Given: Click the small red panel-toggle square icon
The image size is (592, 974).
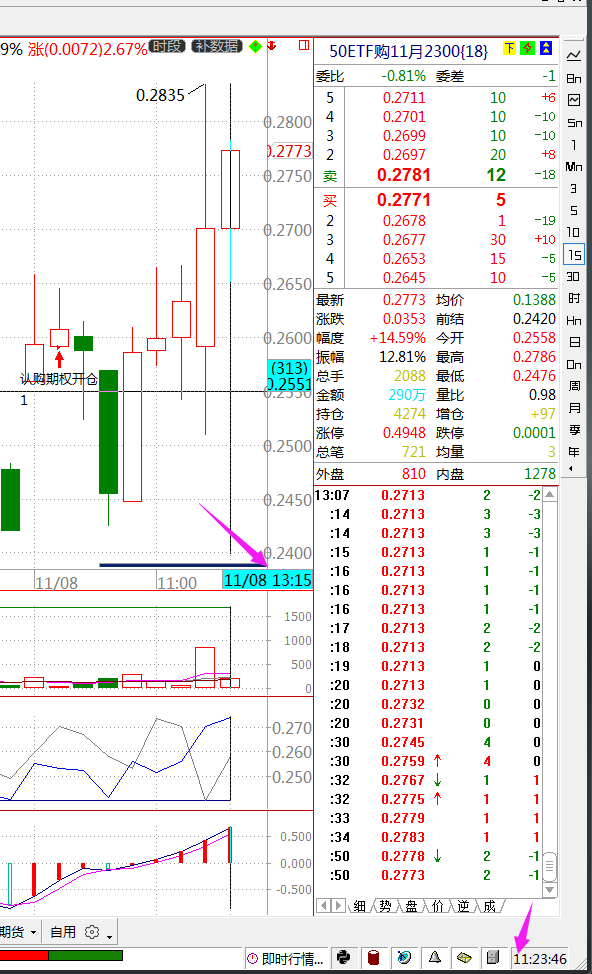Looking at the screenshot, I should 304,45.
